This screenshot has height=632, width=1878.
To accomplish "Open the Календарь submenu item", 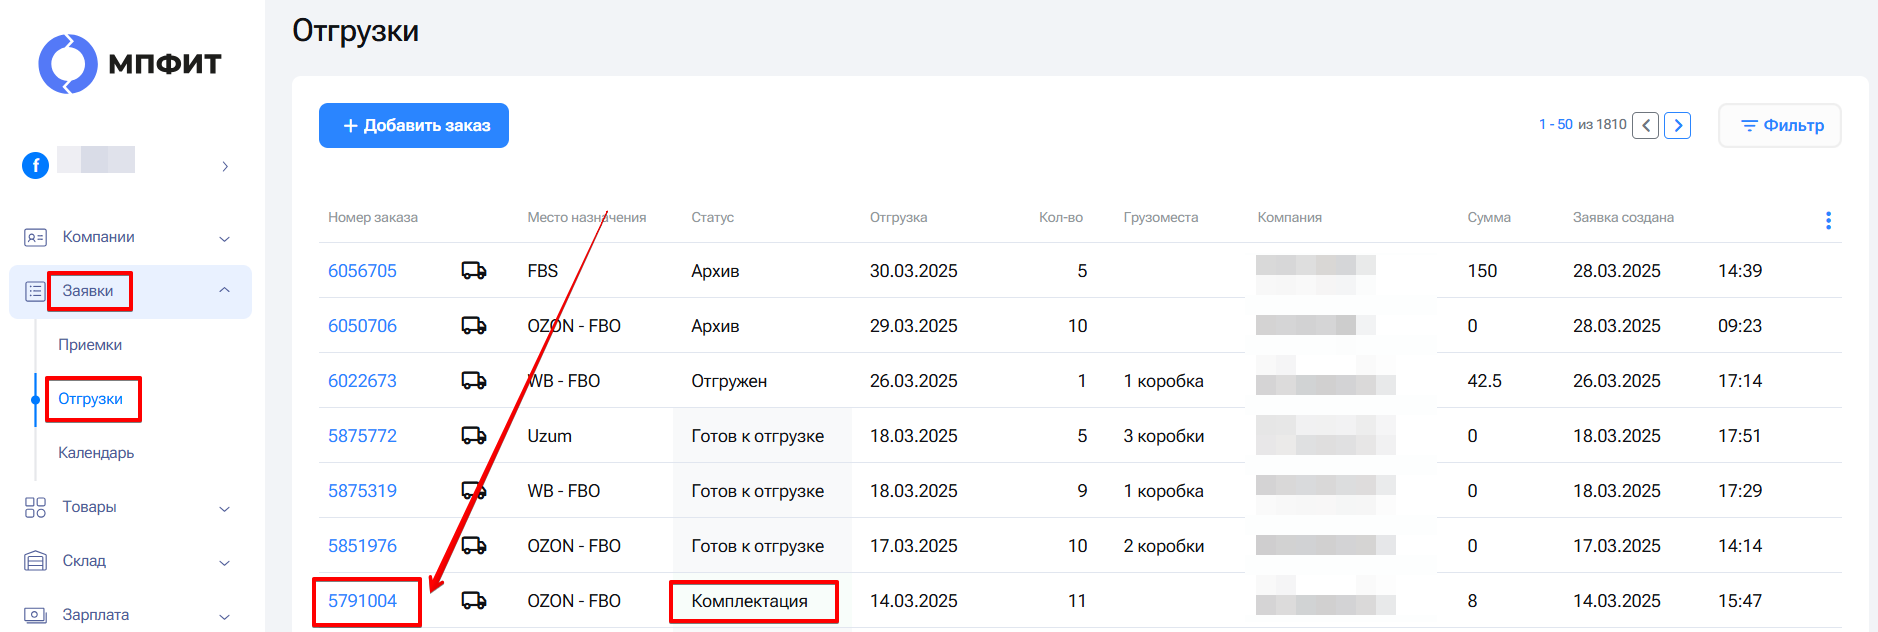I will pos(96,453).
